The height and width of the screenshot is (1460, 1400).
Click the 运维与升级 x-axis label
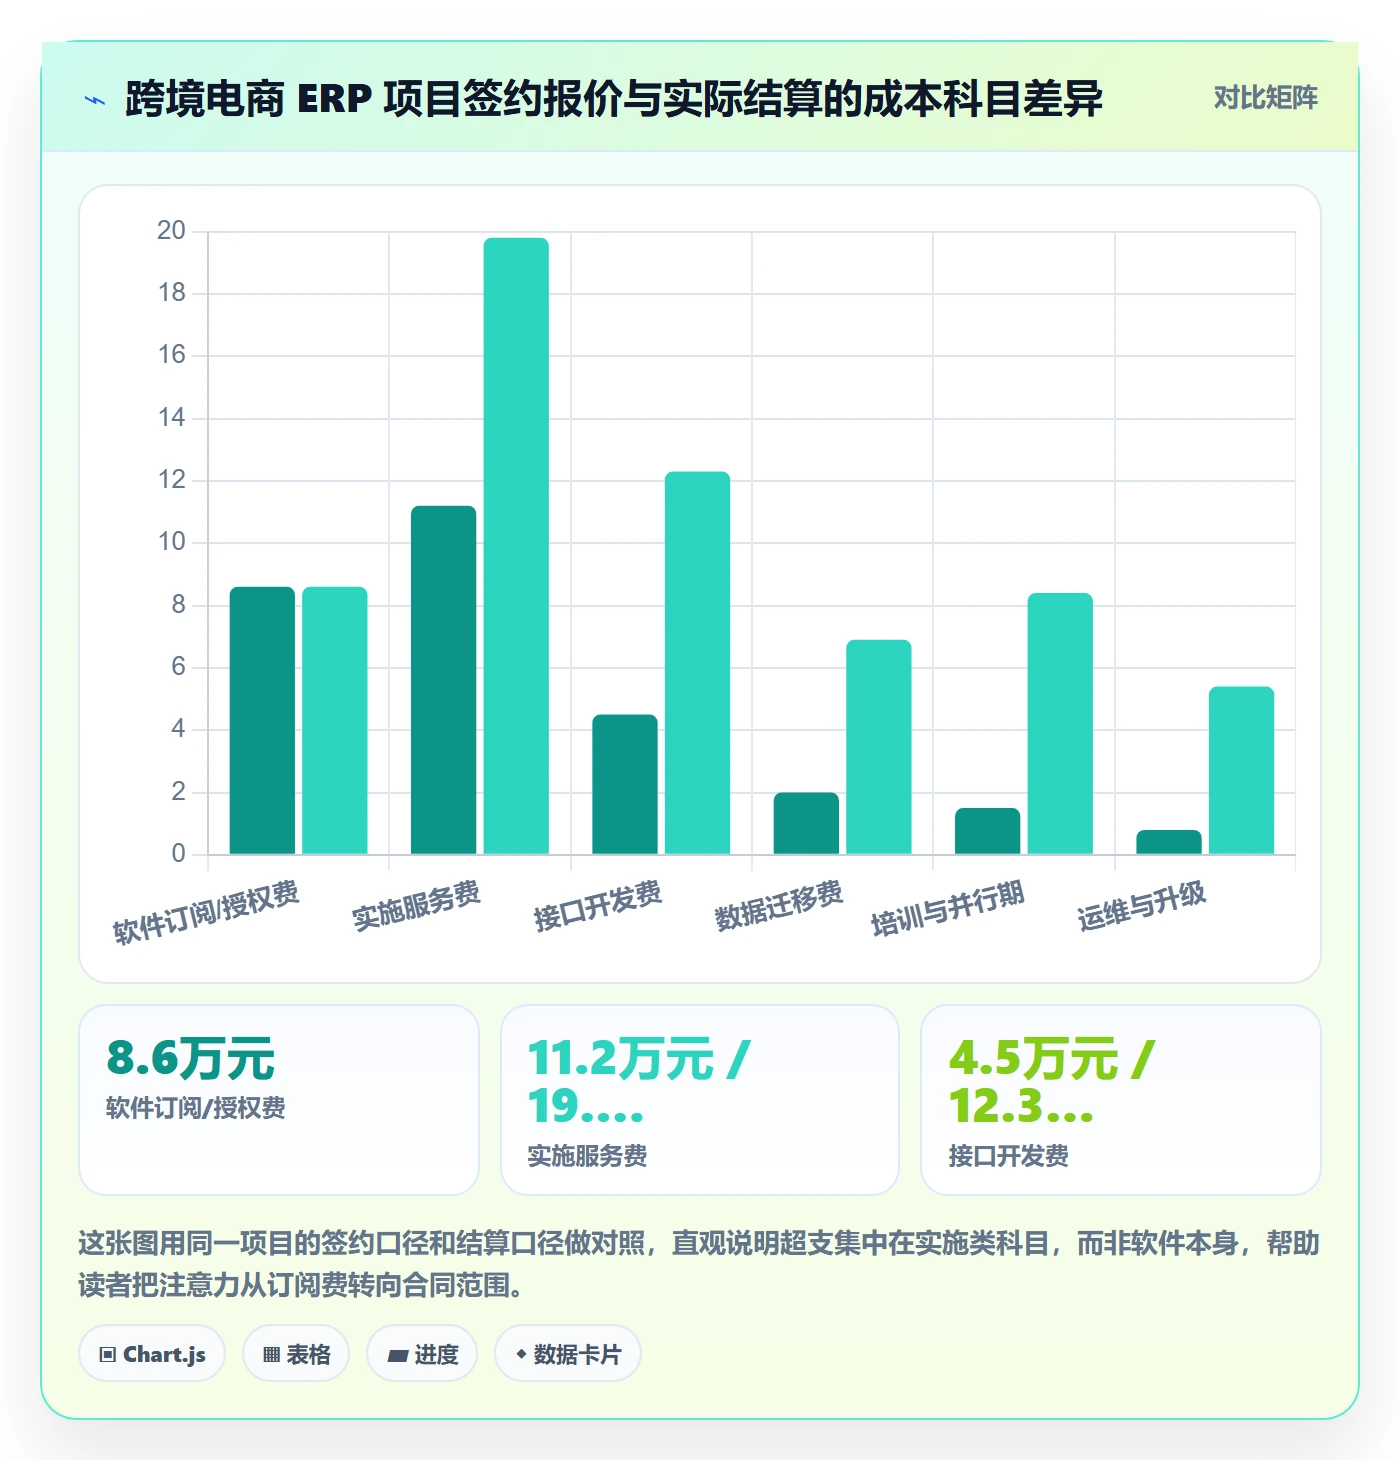[x=1141, y=905]
